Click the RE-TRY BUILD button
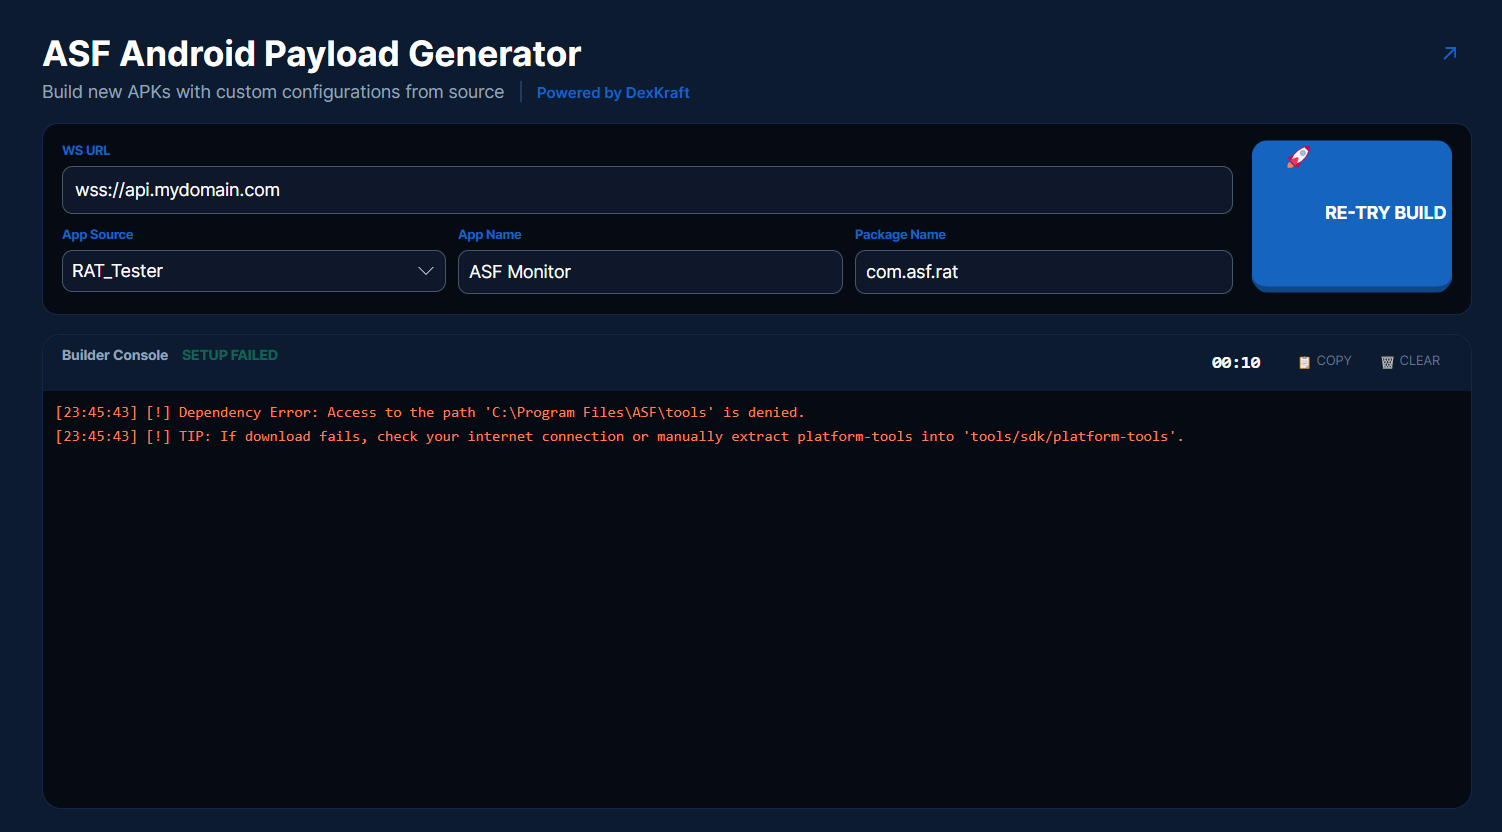This screenshot has width=1502, height=832. tap(1352, 216)
